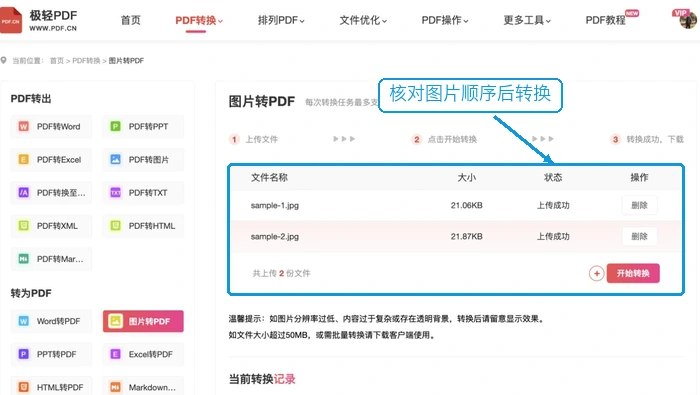Open PDF转换至… tool
The image size is (700, 395).
coord(51,193)
